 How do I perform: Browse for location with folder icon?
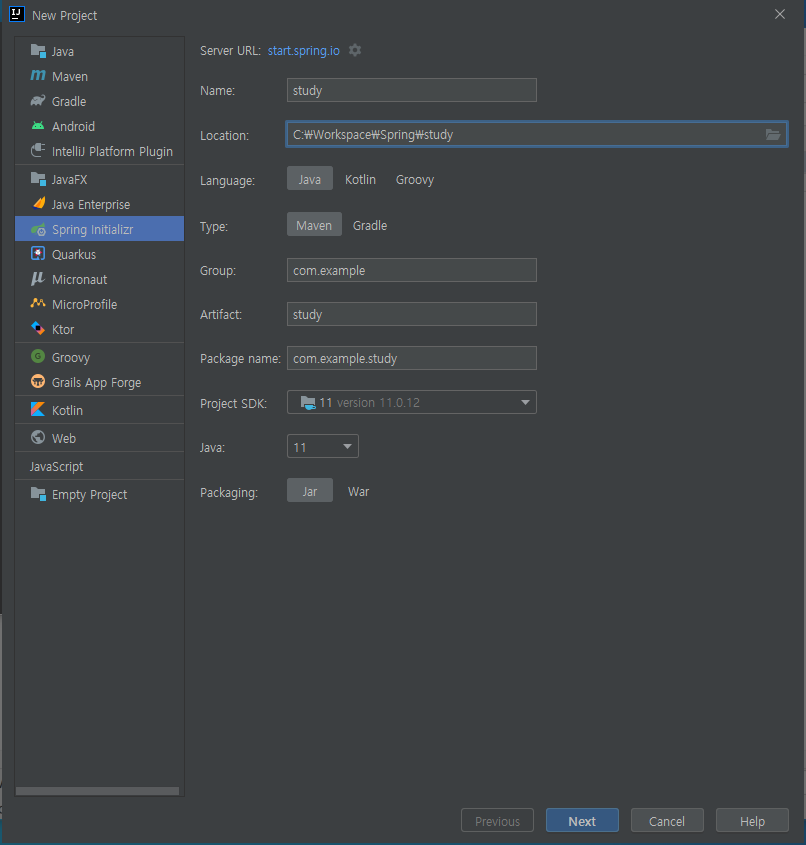tap(773, 134)
